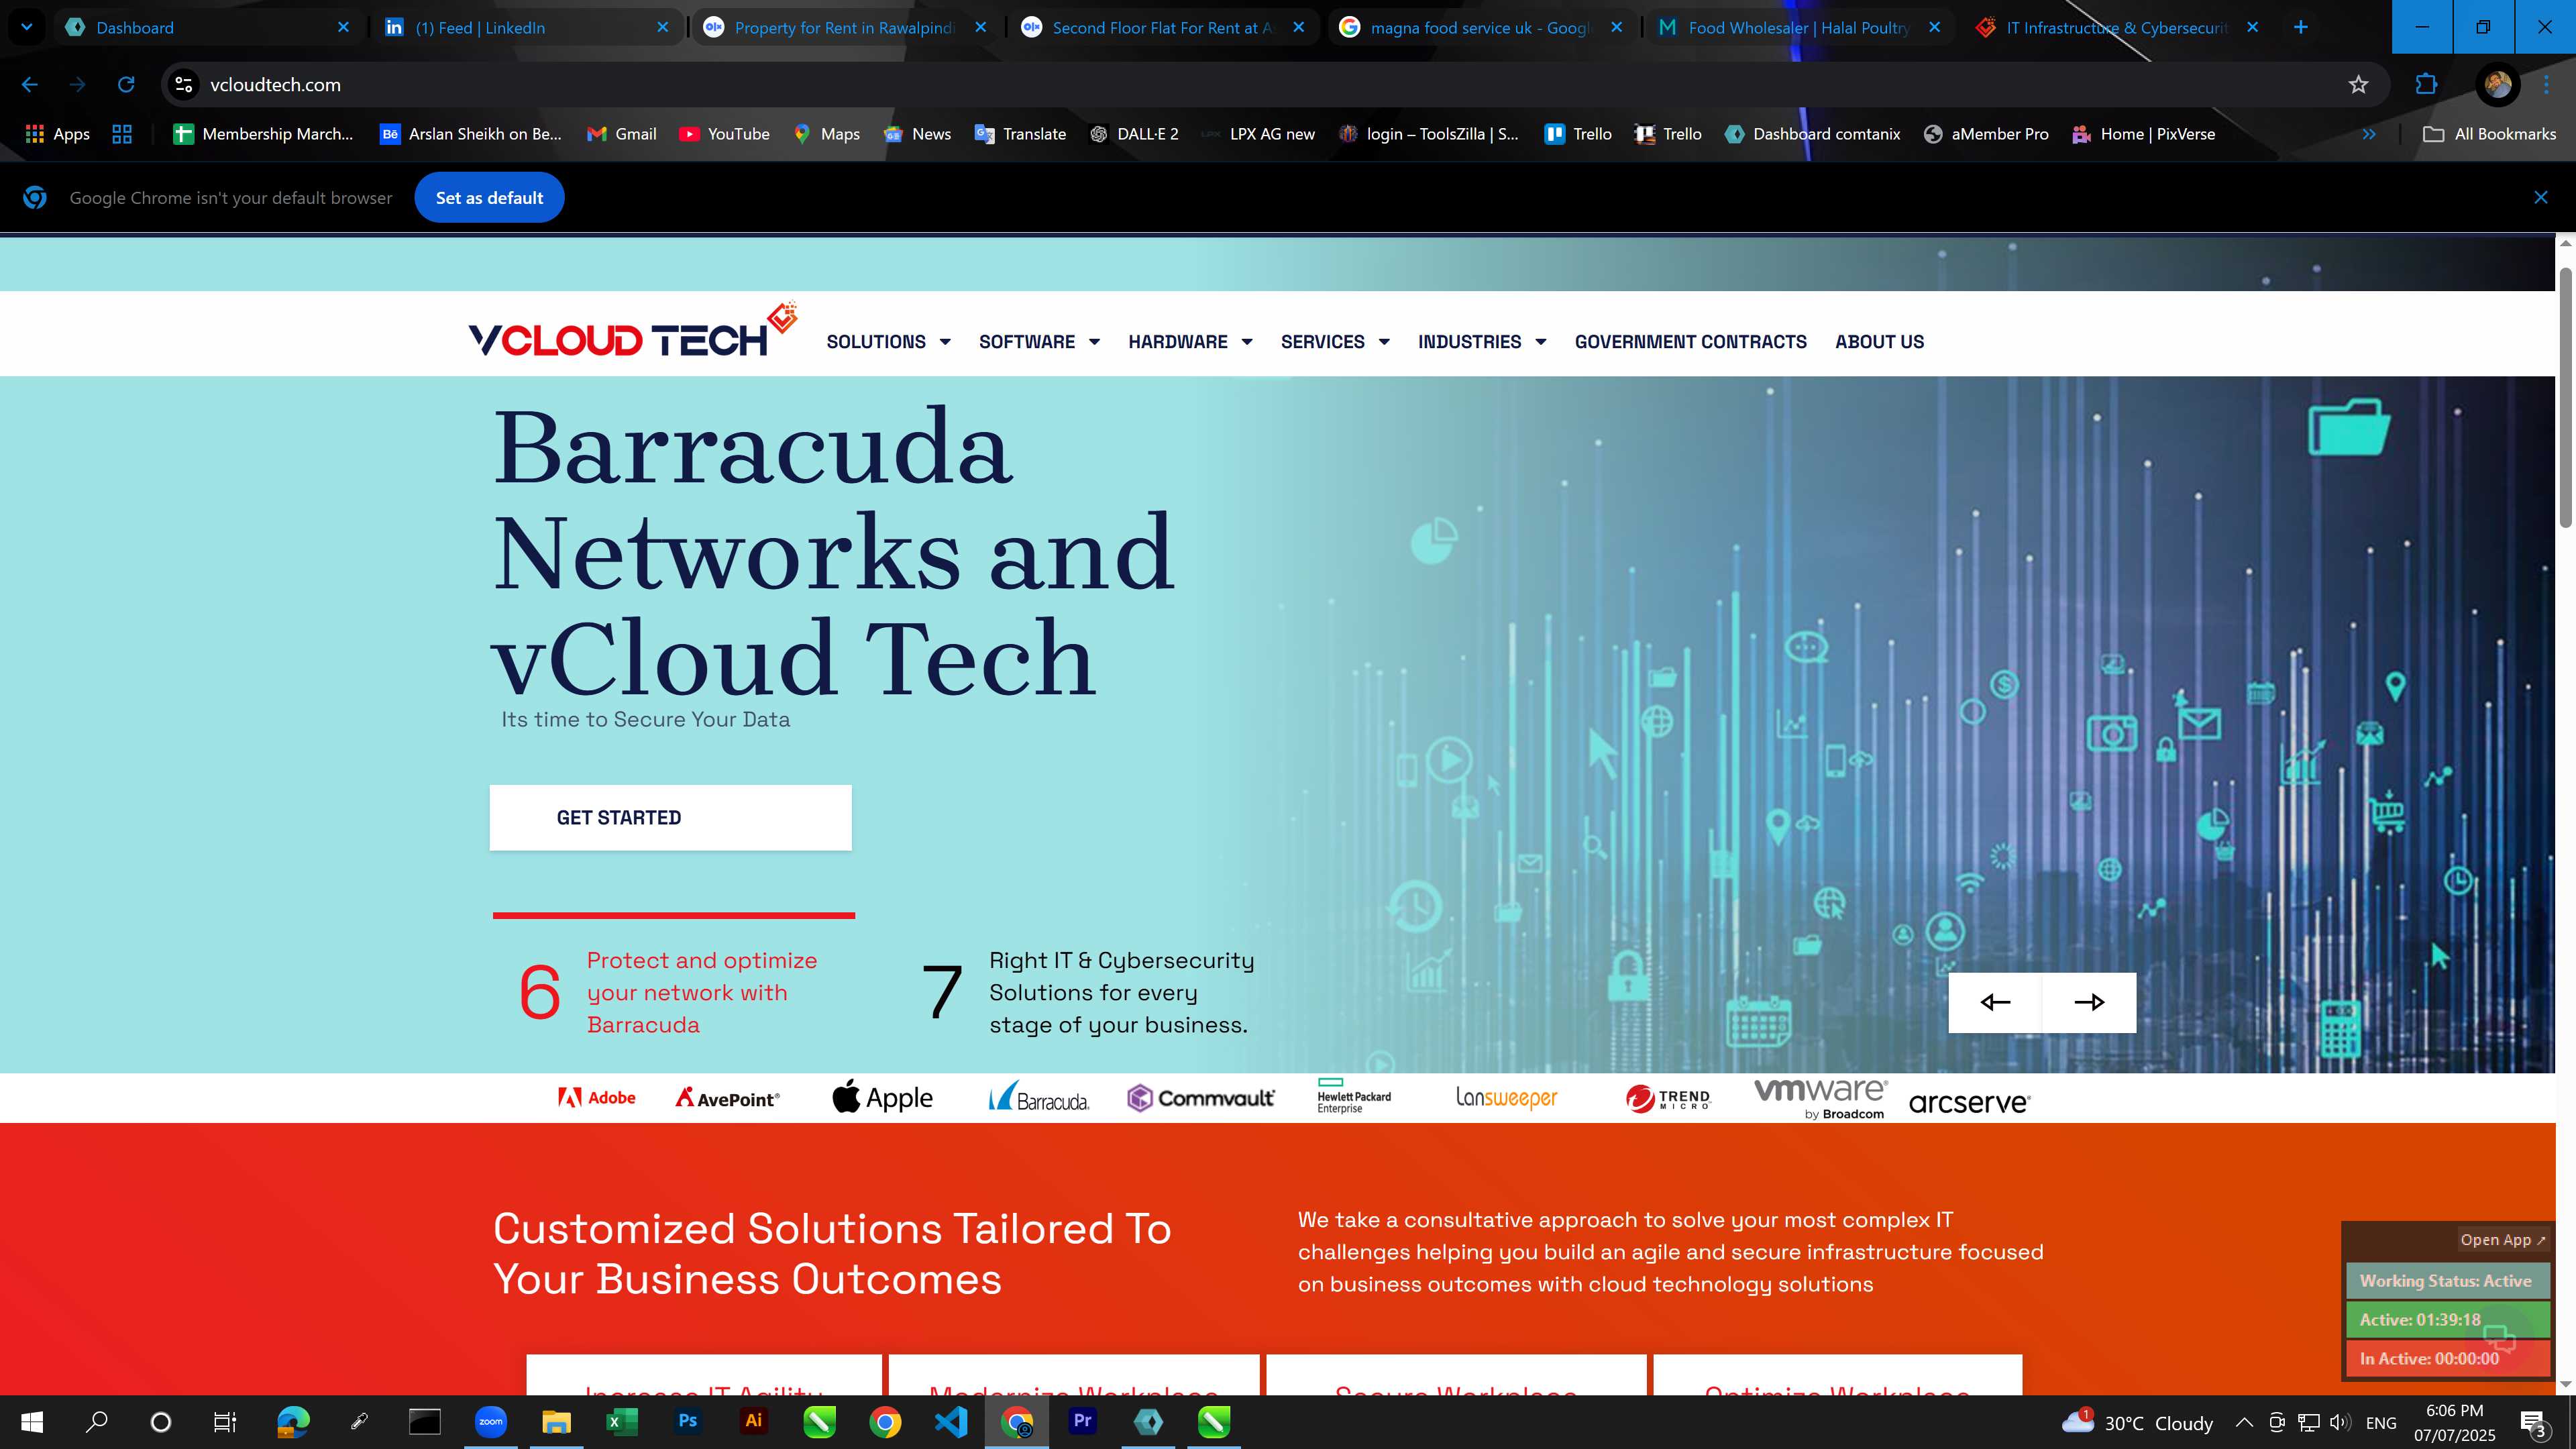
Task: Open the Chrome profile avatar
Action: pyautogui.click(x=2497, y=85)
